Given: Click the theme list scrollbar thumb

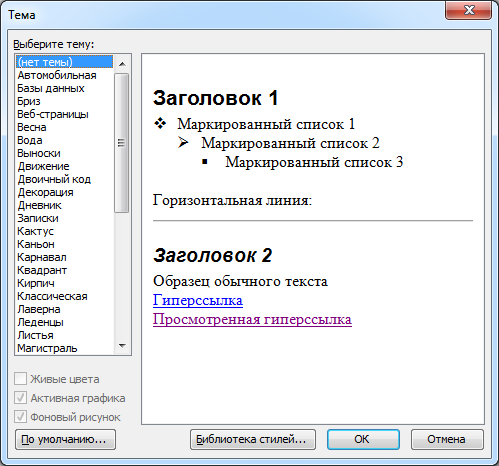Looking at the screenshot, I should [x=122, y=143].
